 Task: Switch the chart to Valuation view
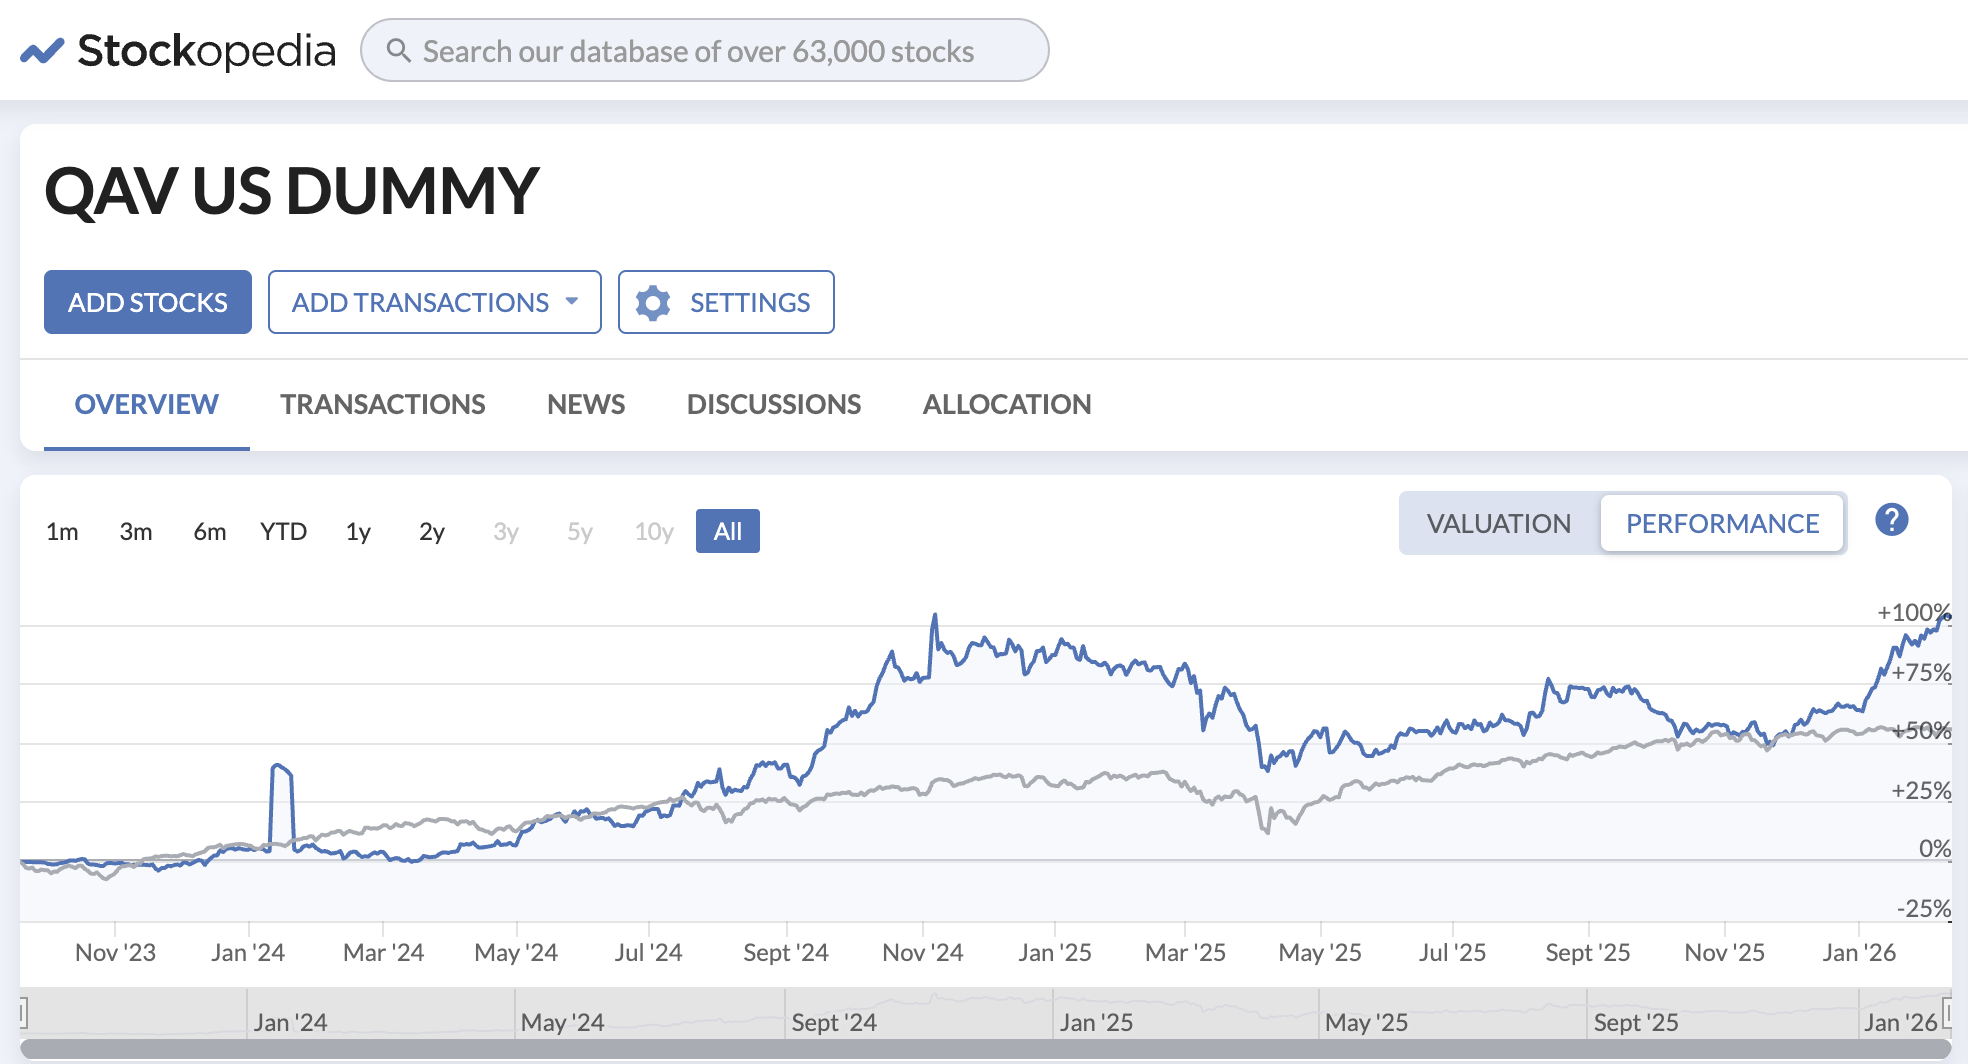[x=1499, y=523]
